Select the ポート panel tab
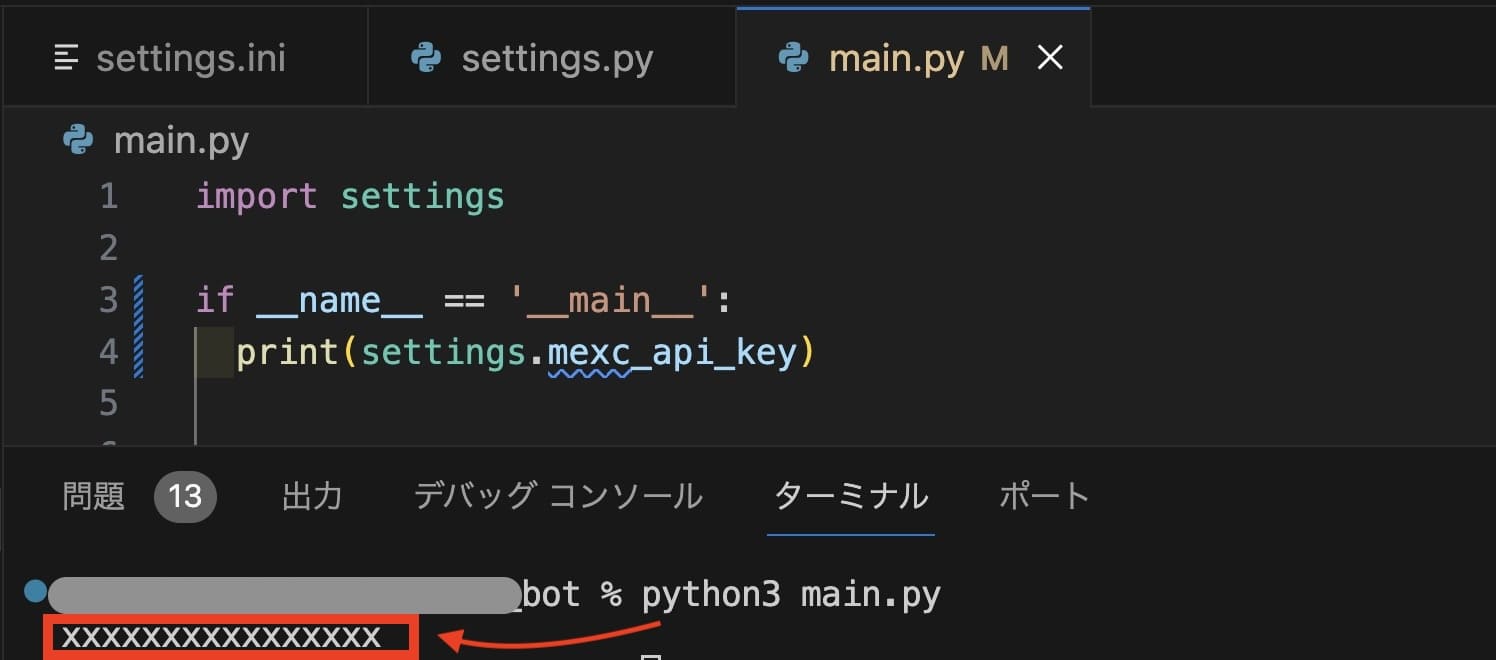The image size is (1496, 660). point(1043,496)
